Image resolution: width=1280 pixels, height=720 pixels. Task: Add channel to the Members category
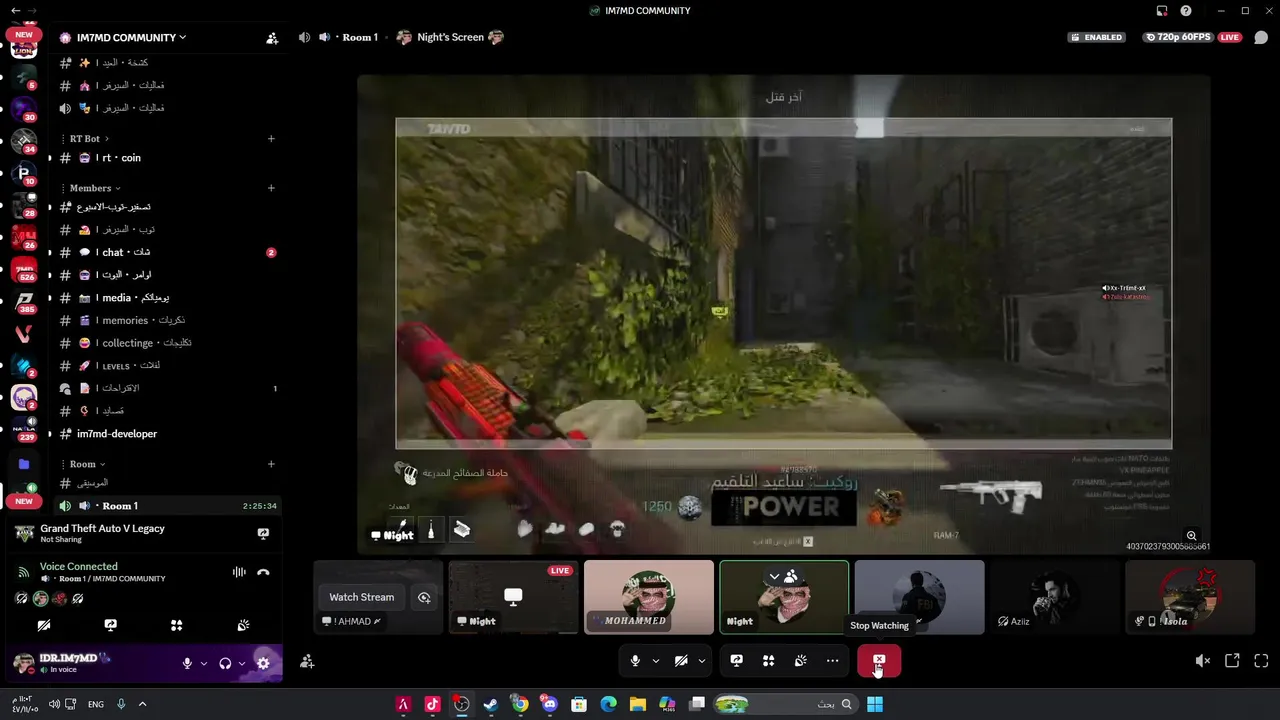(271, 188)
